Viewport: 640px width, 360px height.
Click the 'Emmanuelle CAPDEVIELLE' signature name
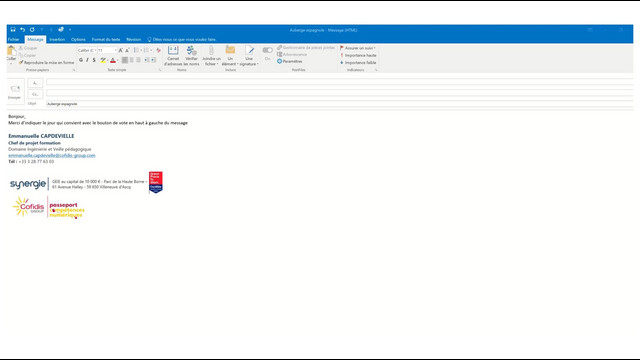coord(41,136)
